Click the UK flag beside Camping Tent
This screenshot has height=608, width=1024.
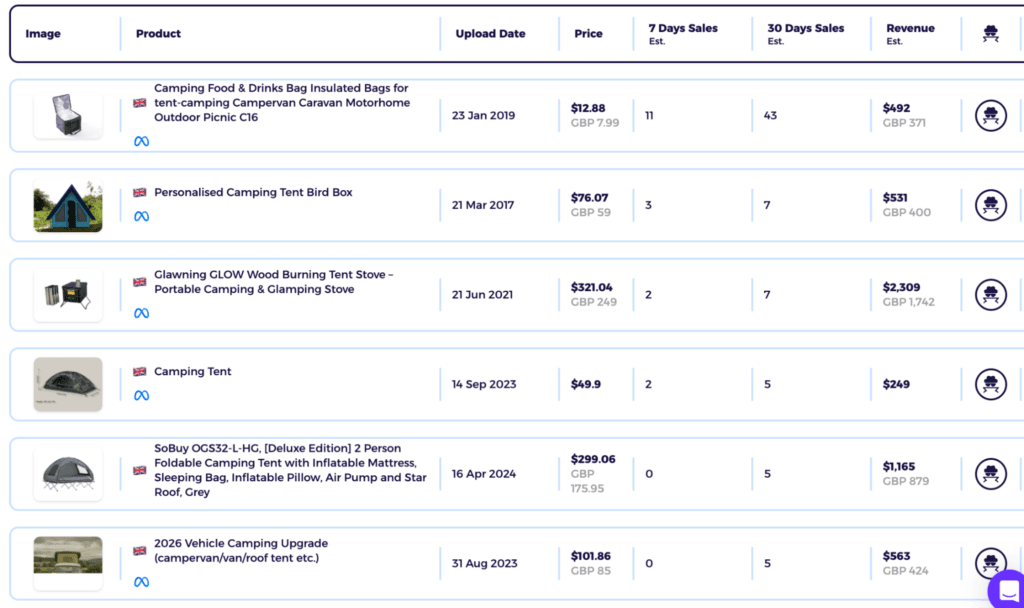pos(139,371)
